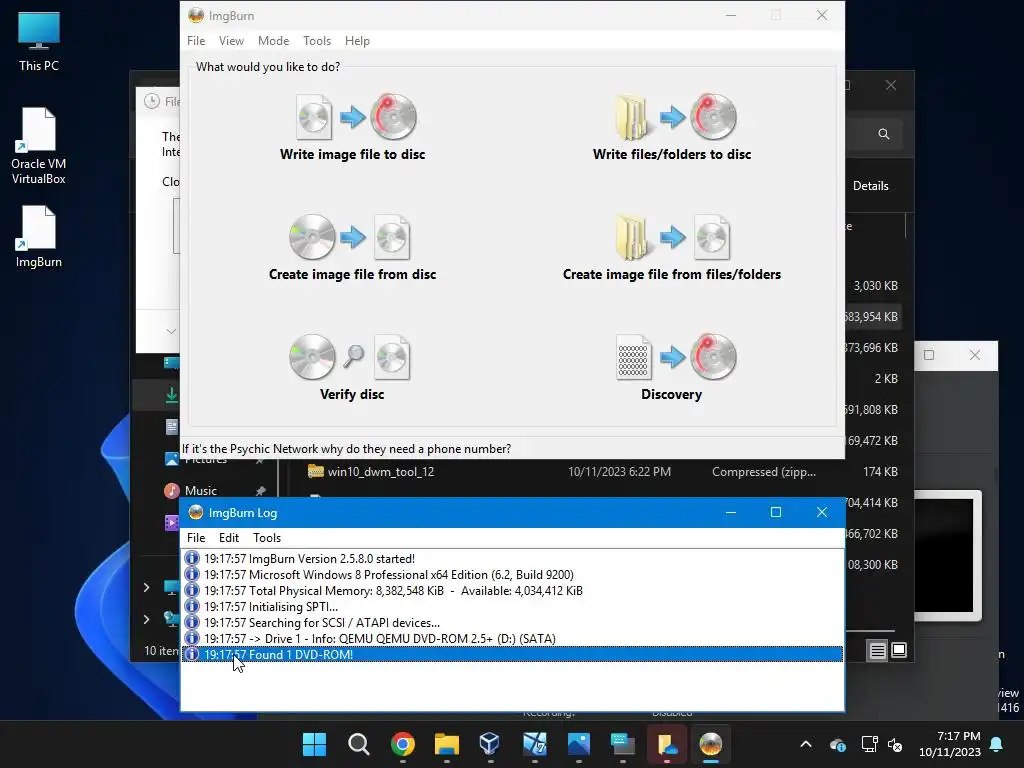Select Create image file from files/folders

tap(672, 248)
